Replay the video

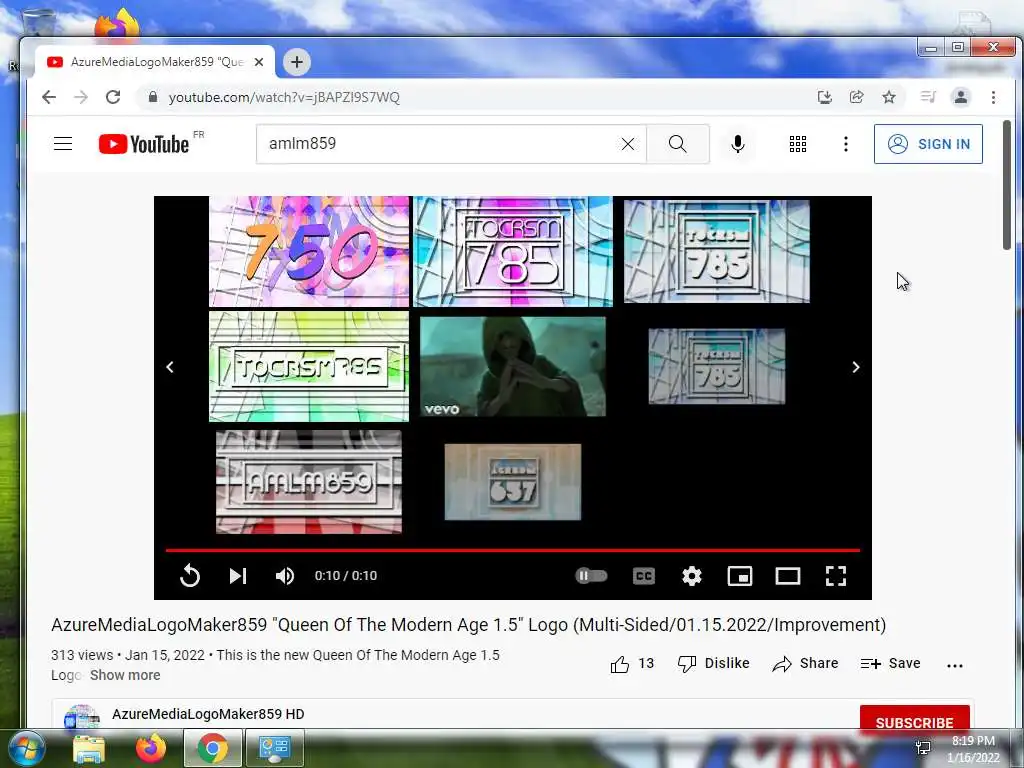190,575
